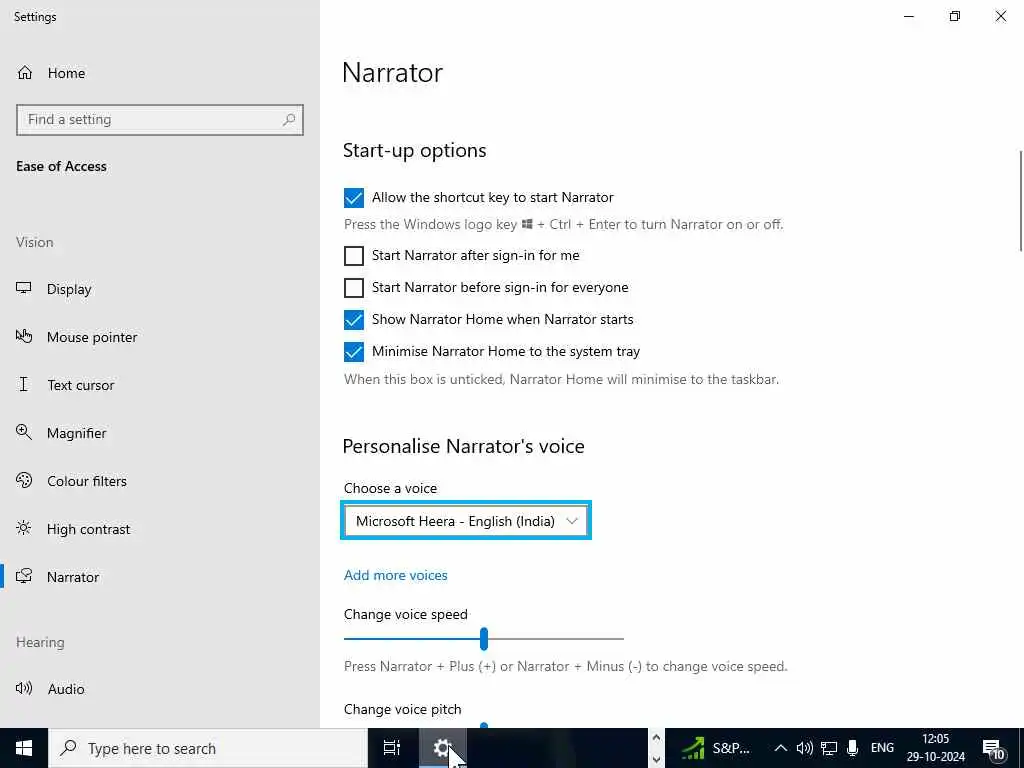1024x768 pixels.
Task: Select the High contrast sun icon
Action: tap(24, 528)
